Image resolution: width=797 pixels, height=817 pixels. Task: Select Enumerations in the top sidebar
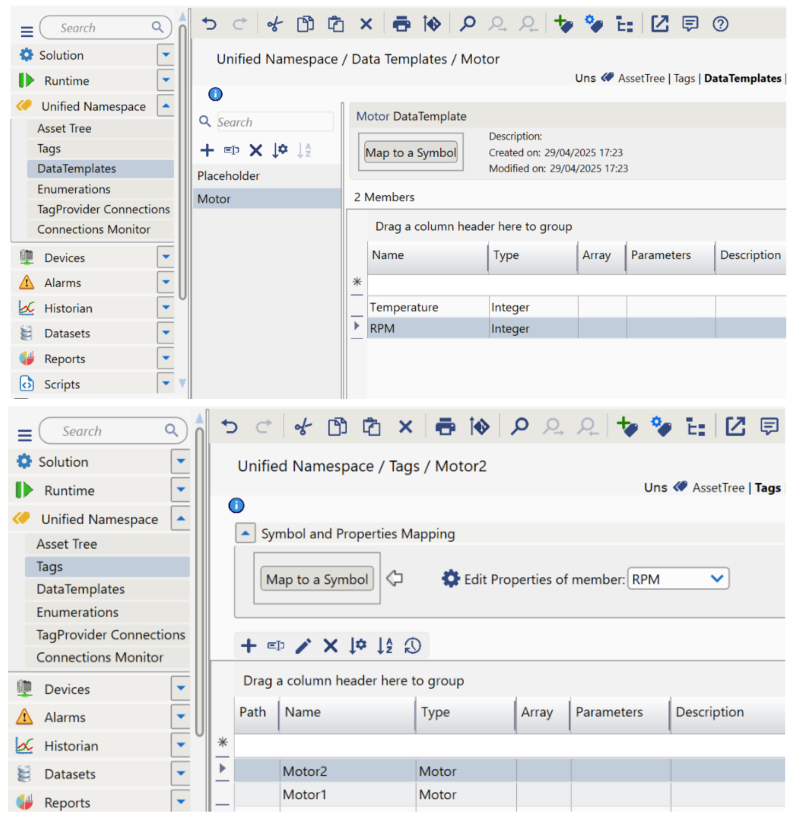[x=74, y=189]
